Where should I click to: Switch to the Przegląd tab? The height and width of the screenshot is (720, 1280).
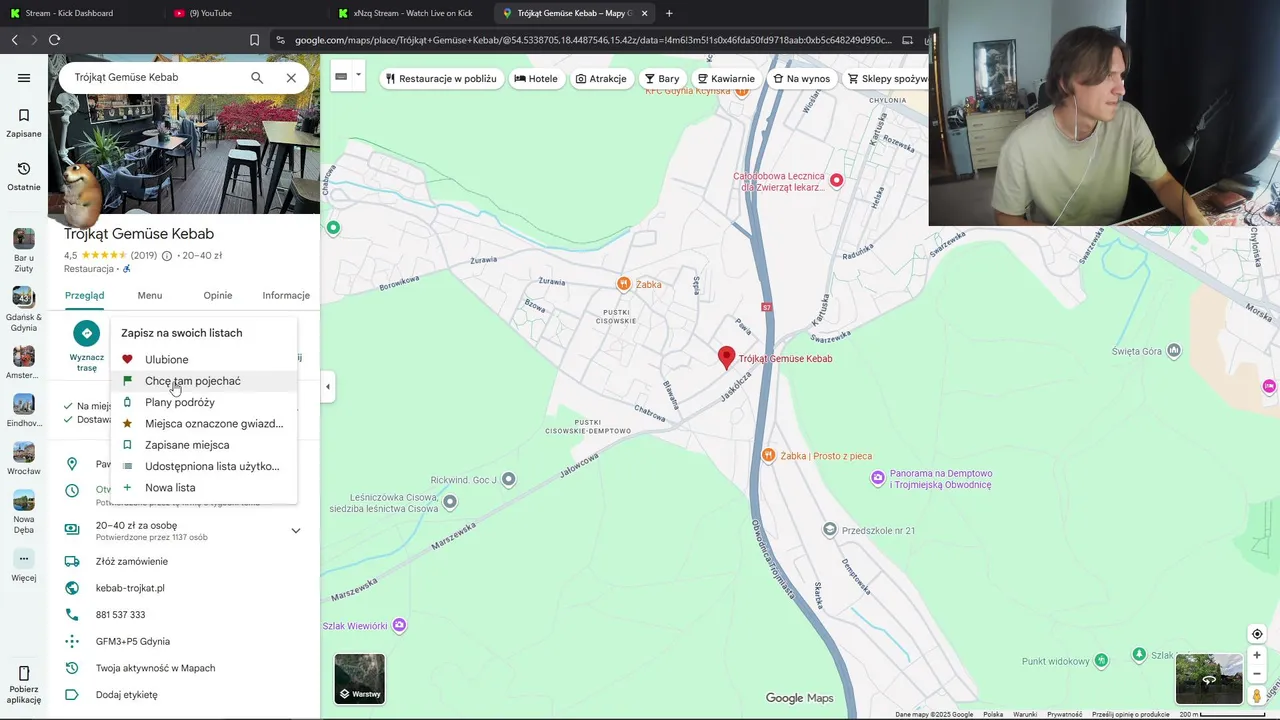pyautogui.click(x=84, y=296)
